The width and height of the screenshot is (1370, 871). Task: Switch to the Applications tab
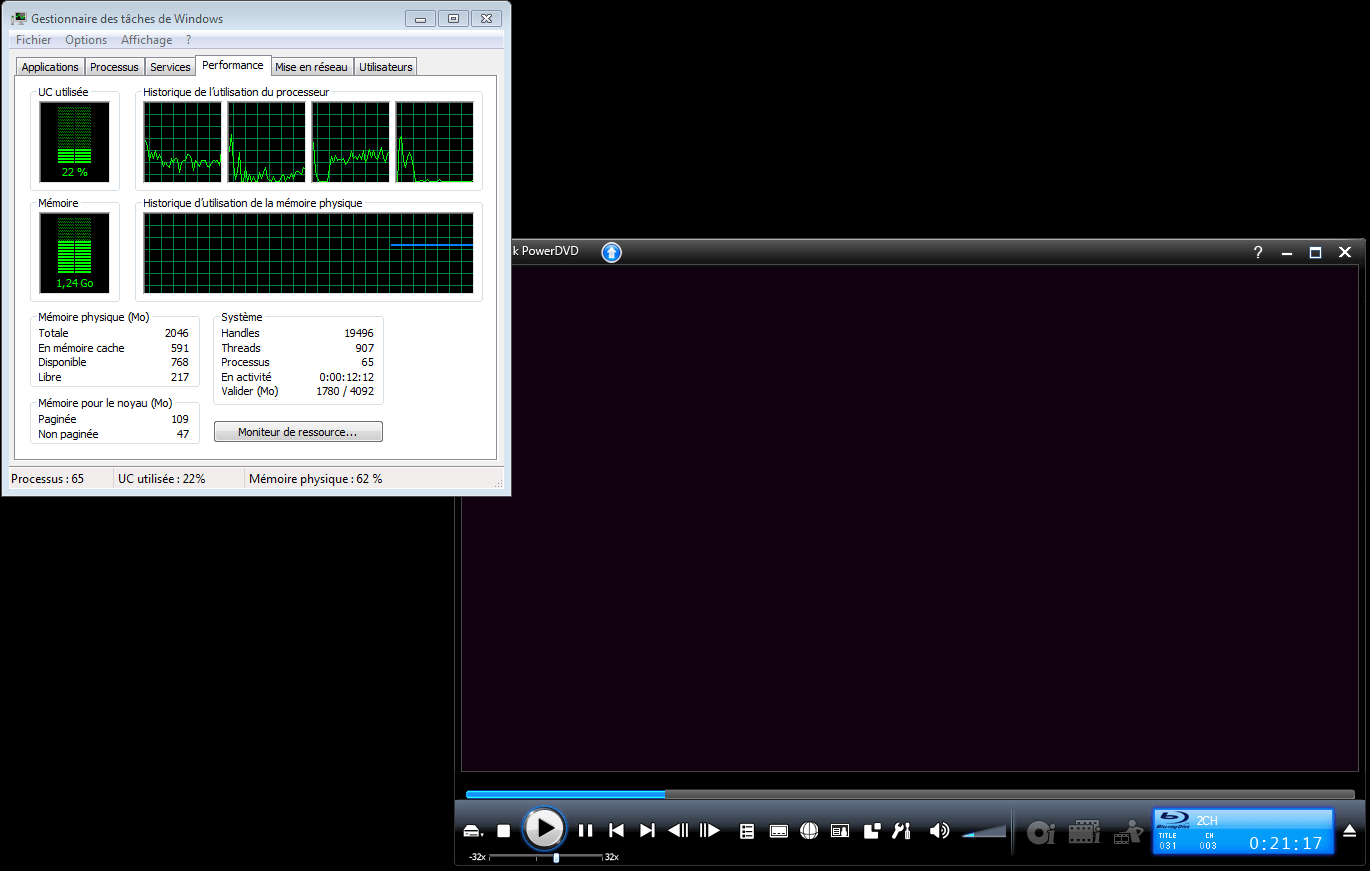pyautogui.click(x=50, y=67)
